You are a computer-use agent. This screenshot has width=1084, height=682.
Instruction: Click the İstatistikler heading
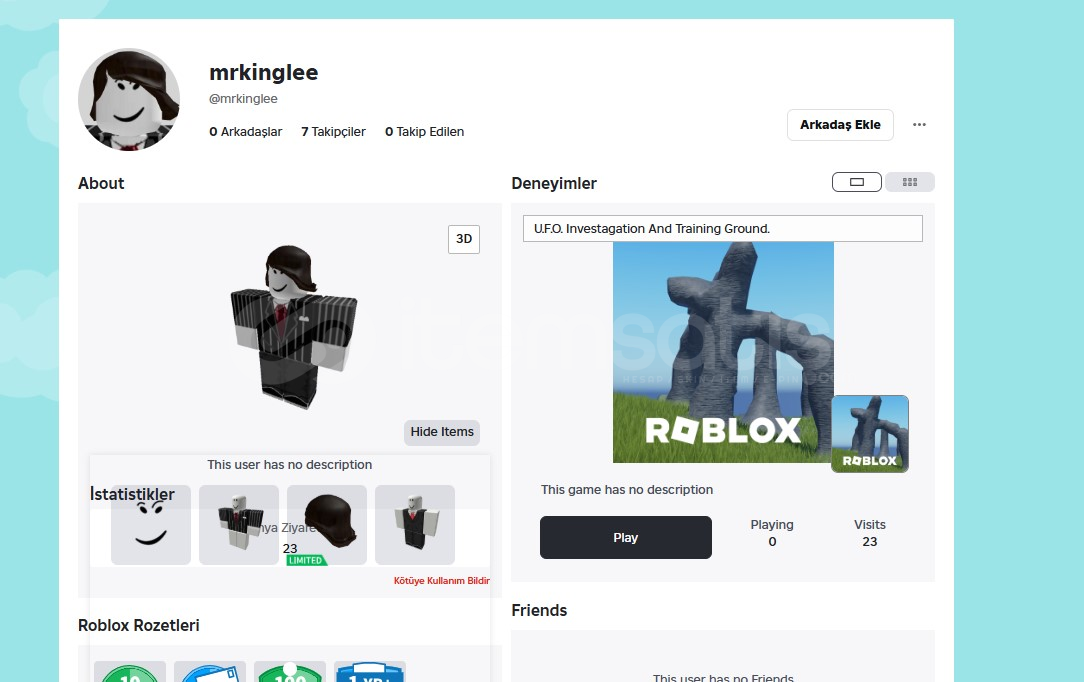pyautogui.click(x=132, y=495)
